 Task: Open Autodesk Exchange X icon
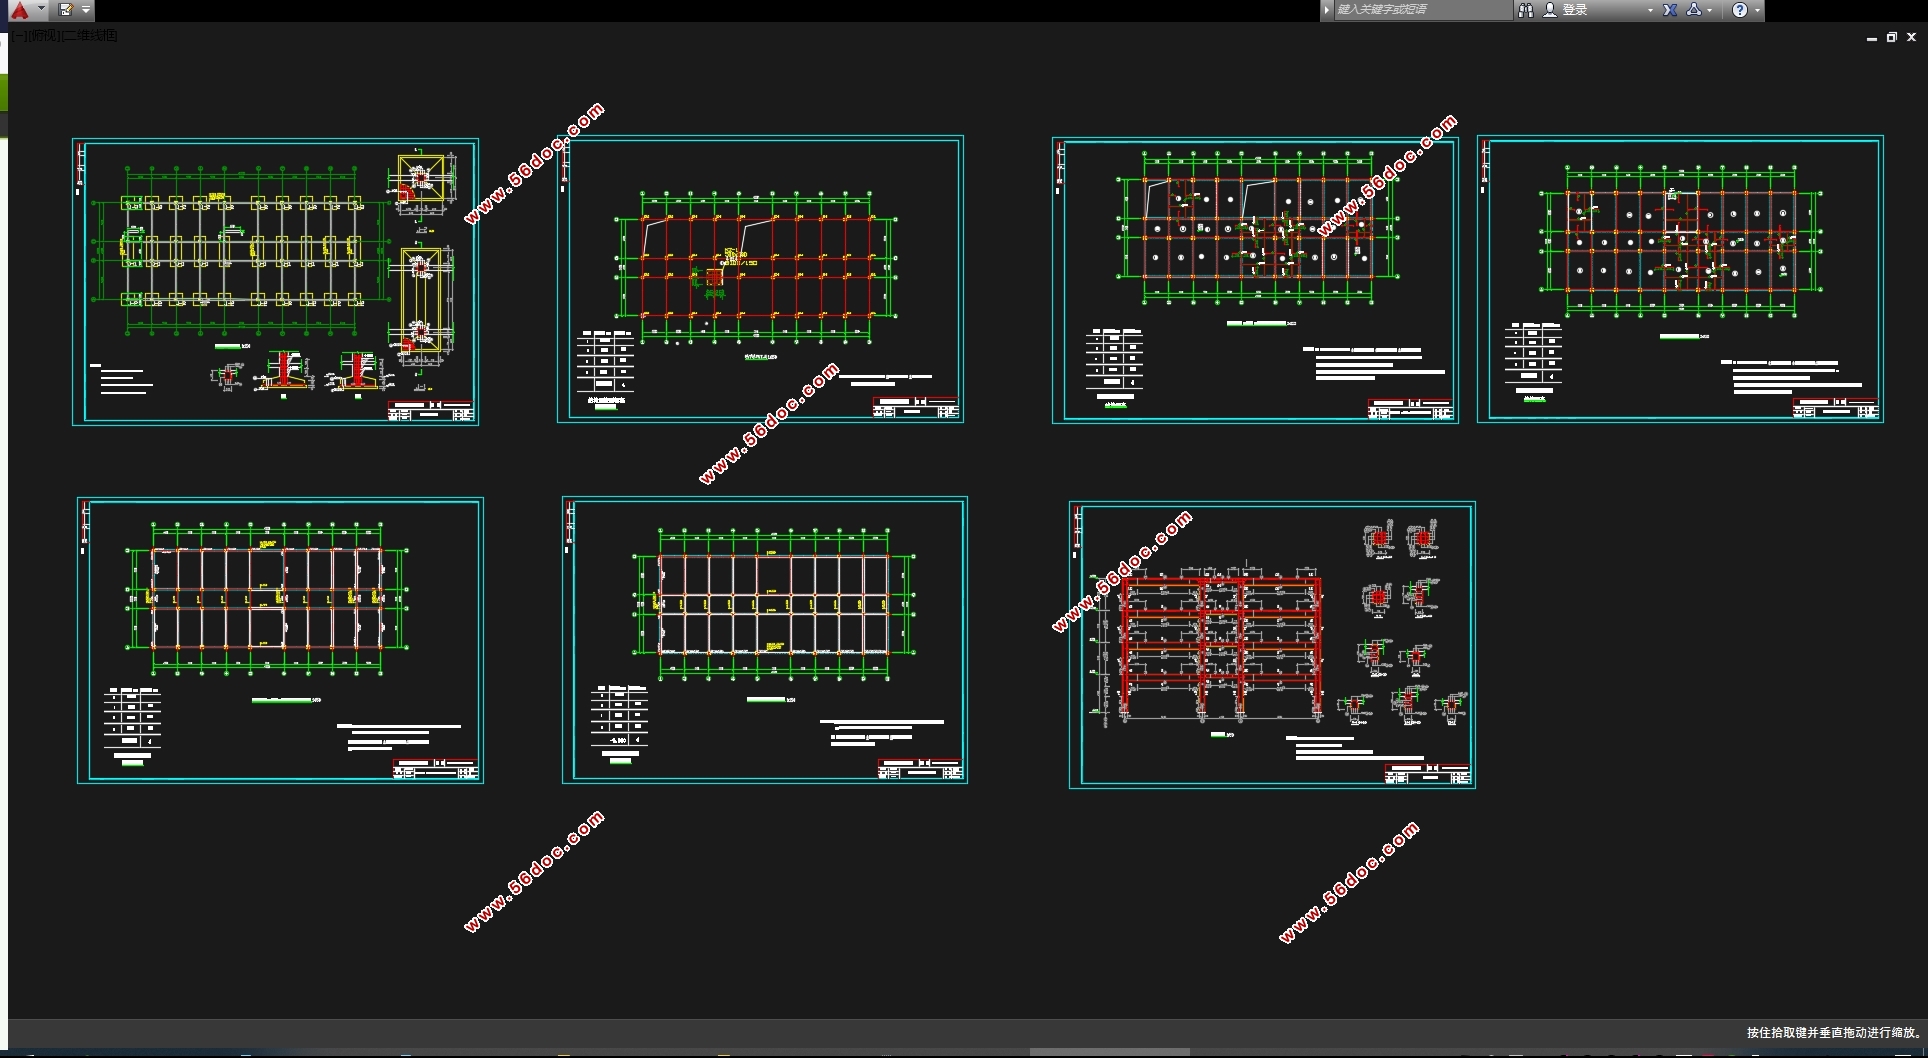coord(1670,10)
